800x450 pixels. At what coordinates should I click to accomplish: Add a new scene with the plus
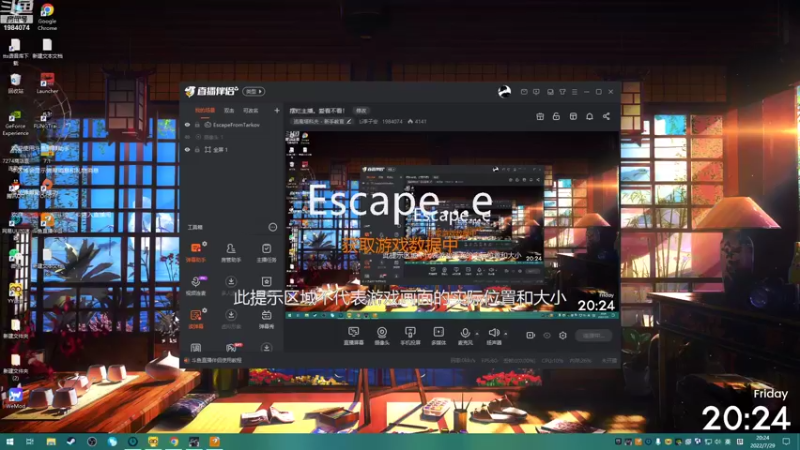277,110
